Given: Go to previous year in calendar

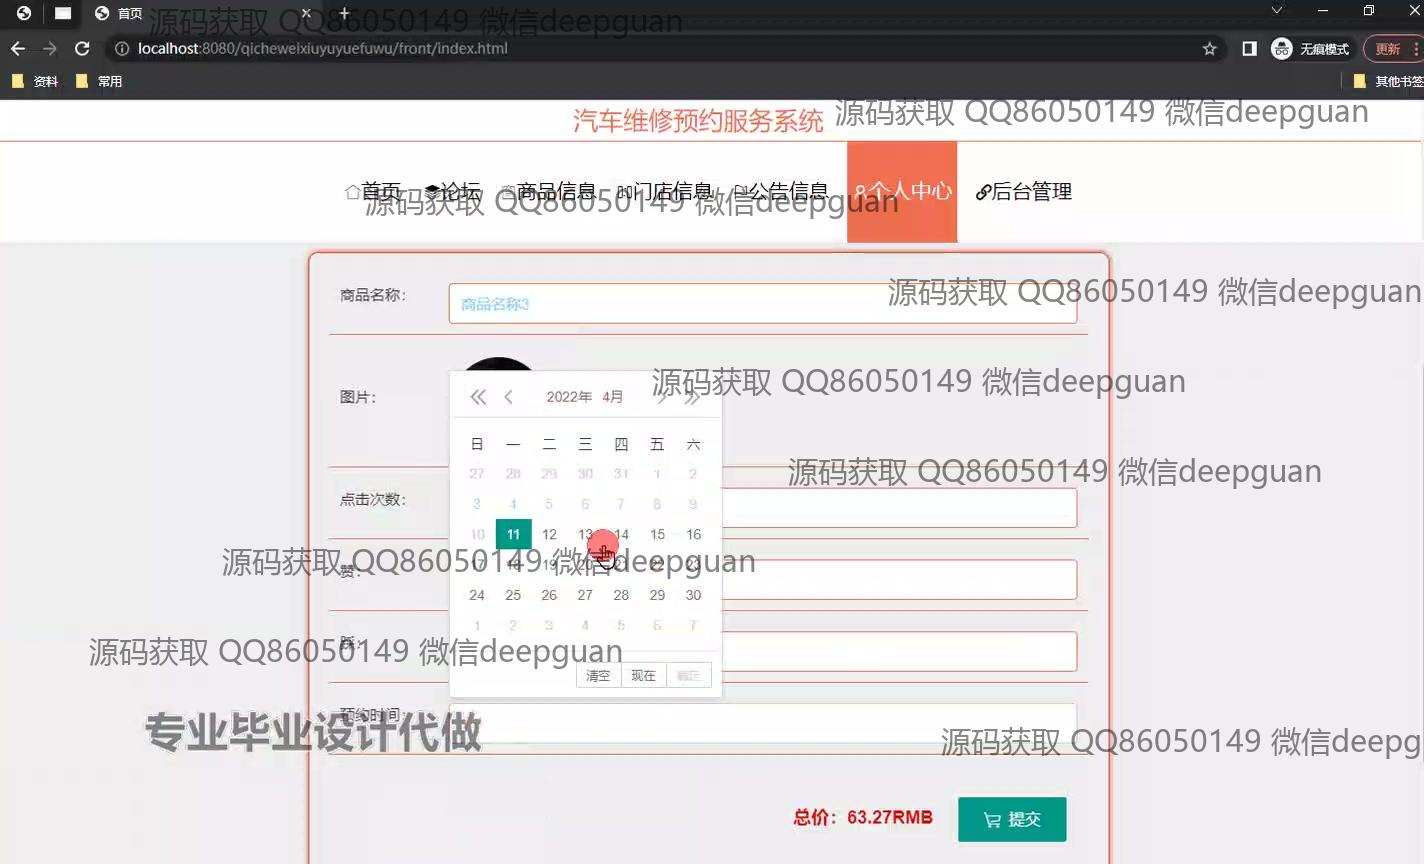Looking at the screenshot, I should 478,397.
